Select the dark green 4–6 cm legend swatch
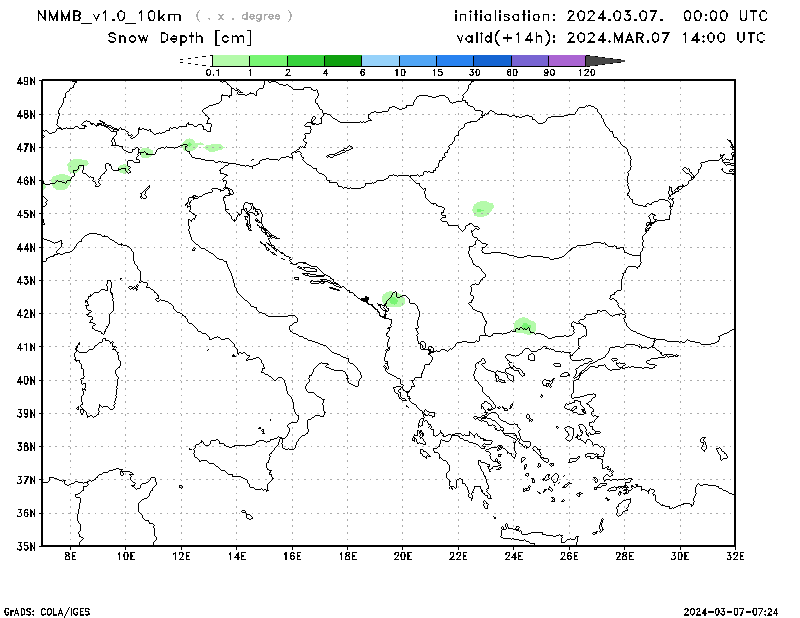Image resolution: width=800 pixels, height=618 pixels. (343, 61)
